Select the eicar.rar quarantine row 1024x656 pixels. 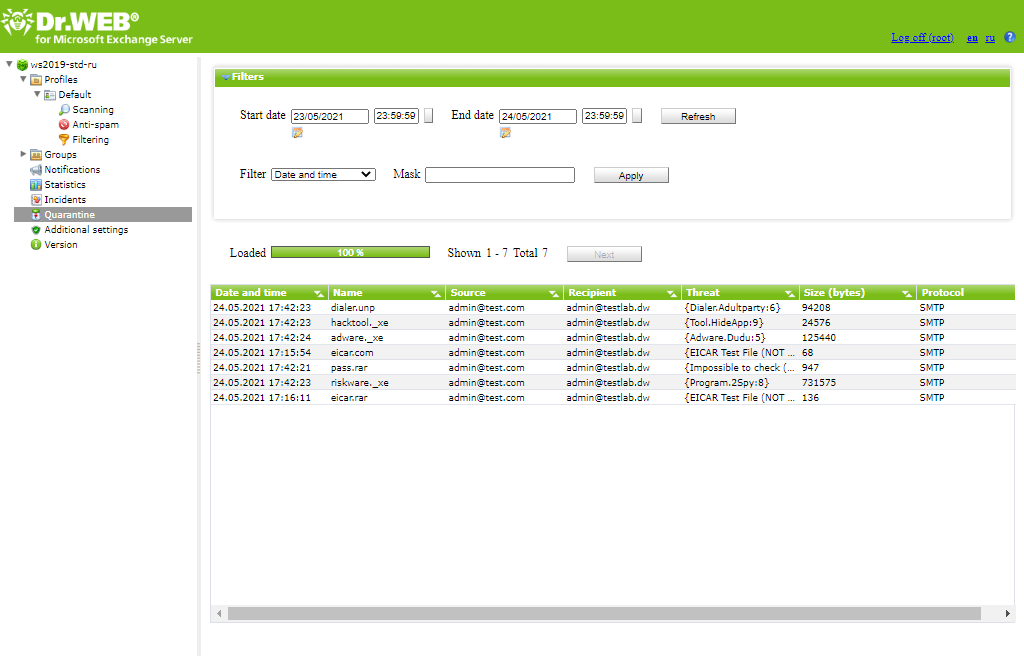click(613, 398)
